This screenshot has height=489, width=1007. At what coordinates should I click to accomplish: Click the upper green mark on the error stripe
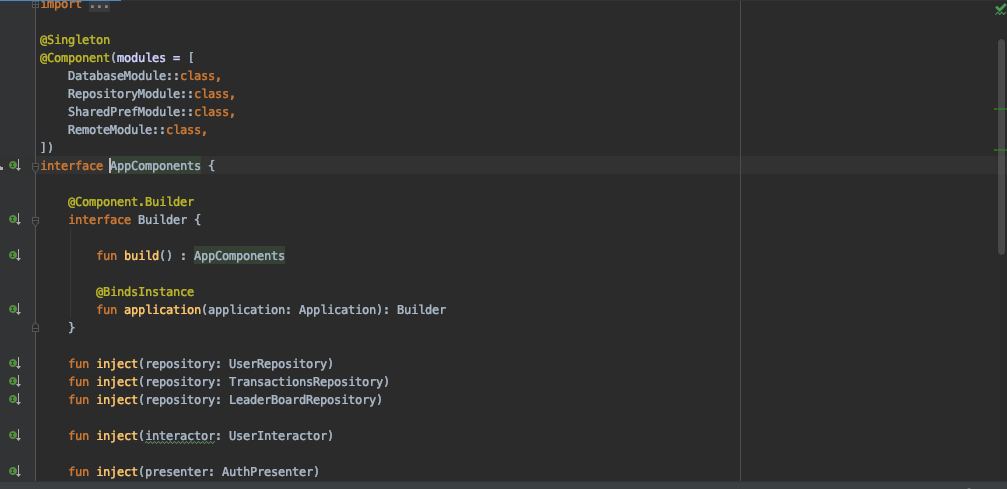click(x=999, y=110)
